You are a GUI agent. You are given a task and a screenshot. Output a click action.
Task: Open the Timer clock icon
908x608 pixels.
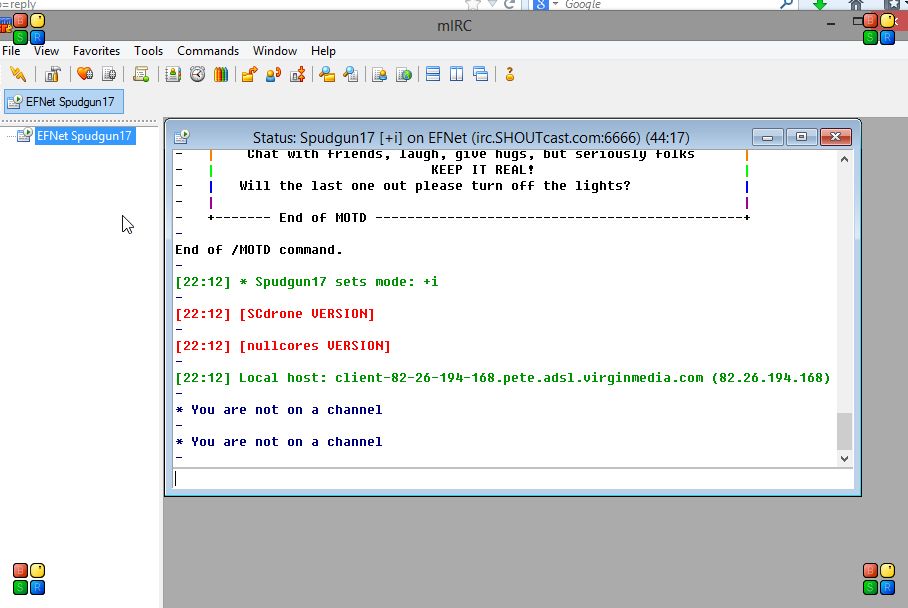197,74
